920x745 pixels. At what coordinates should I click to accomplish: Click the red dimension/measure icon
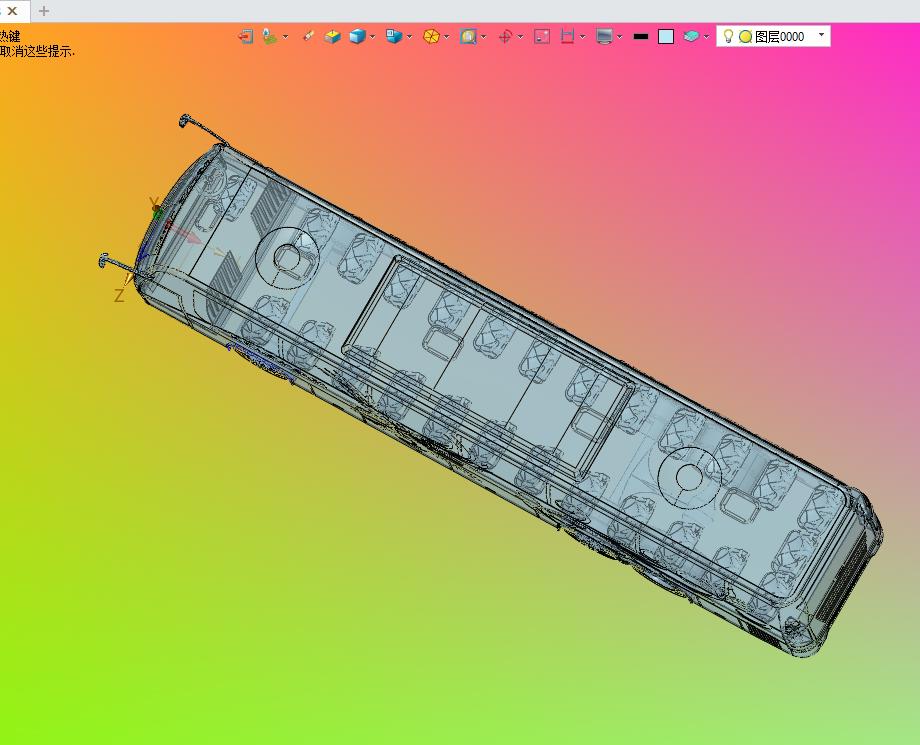coord(567,36)
